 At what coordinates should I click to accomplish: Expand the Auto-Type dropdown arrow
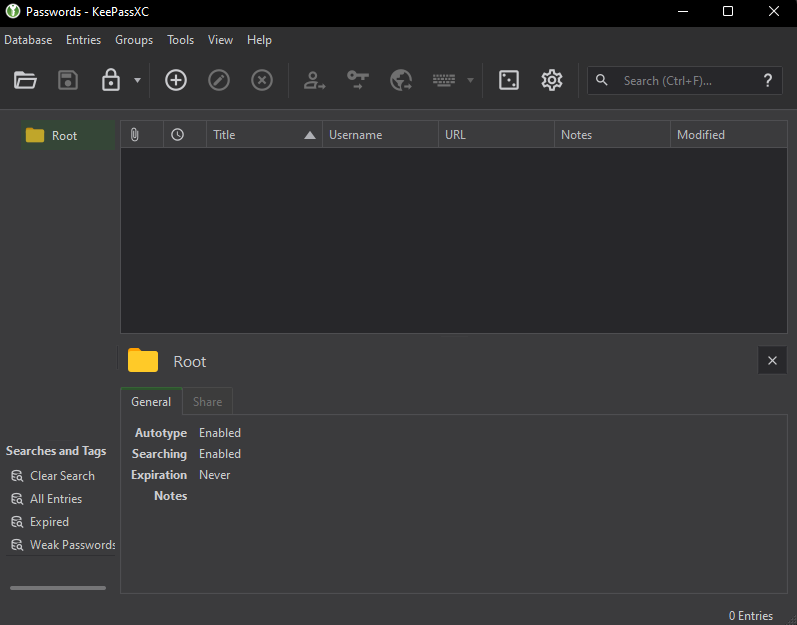[x=471, y=80]
